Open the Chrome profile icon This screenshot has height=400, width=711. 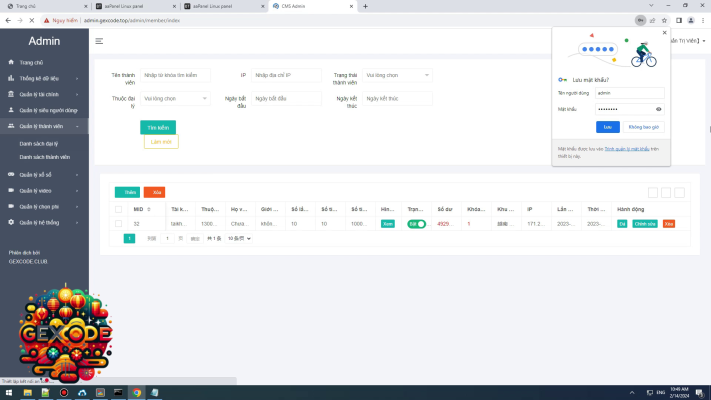click(x=691, y=20)
